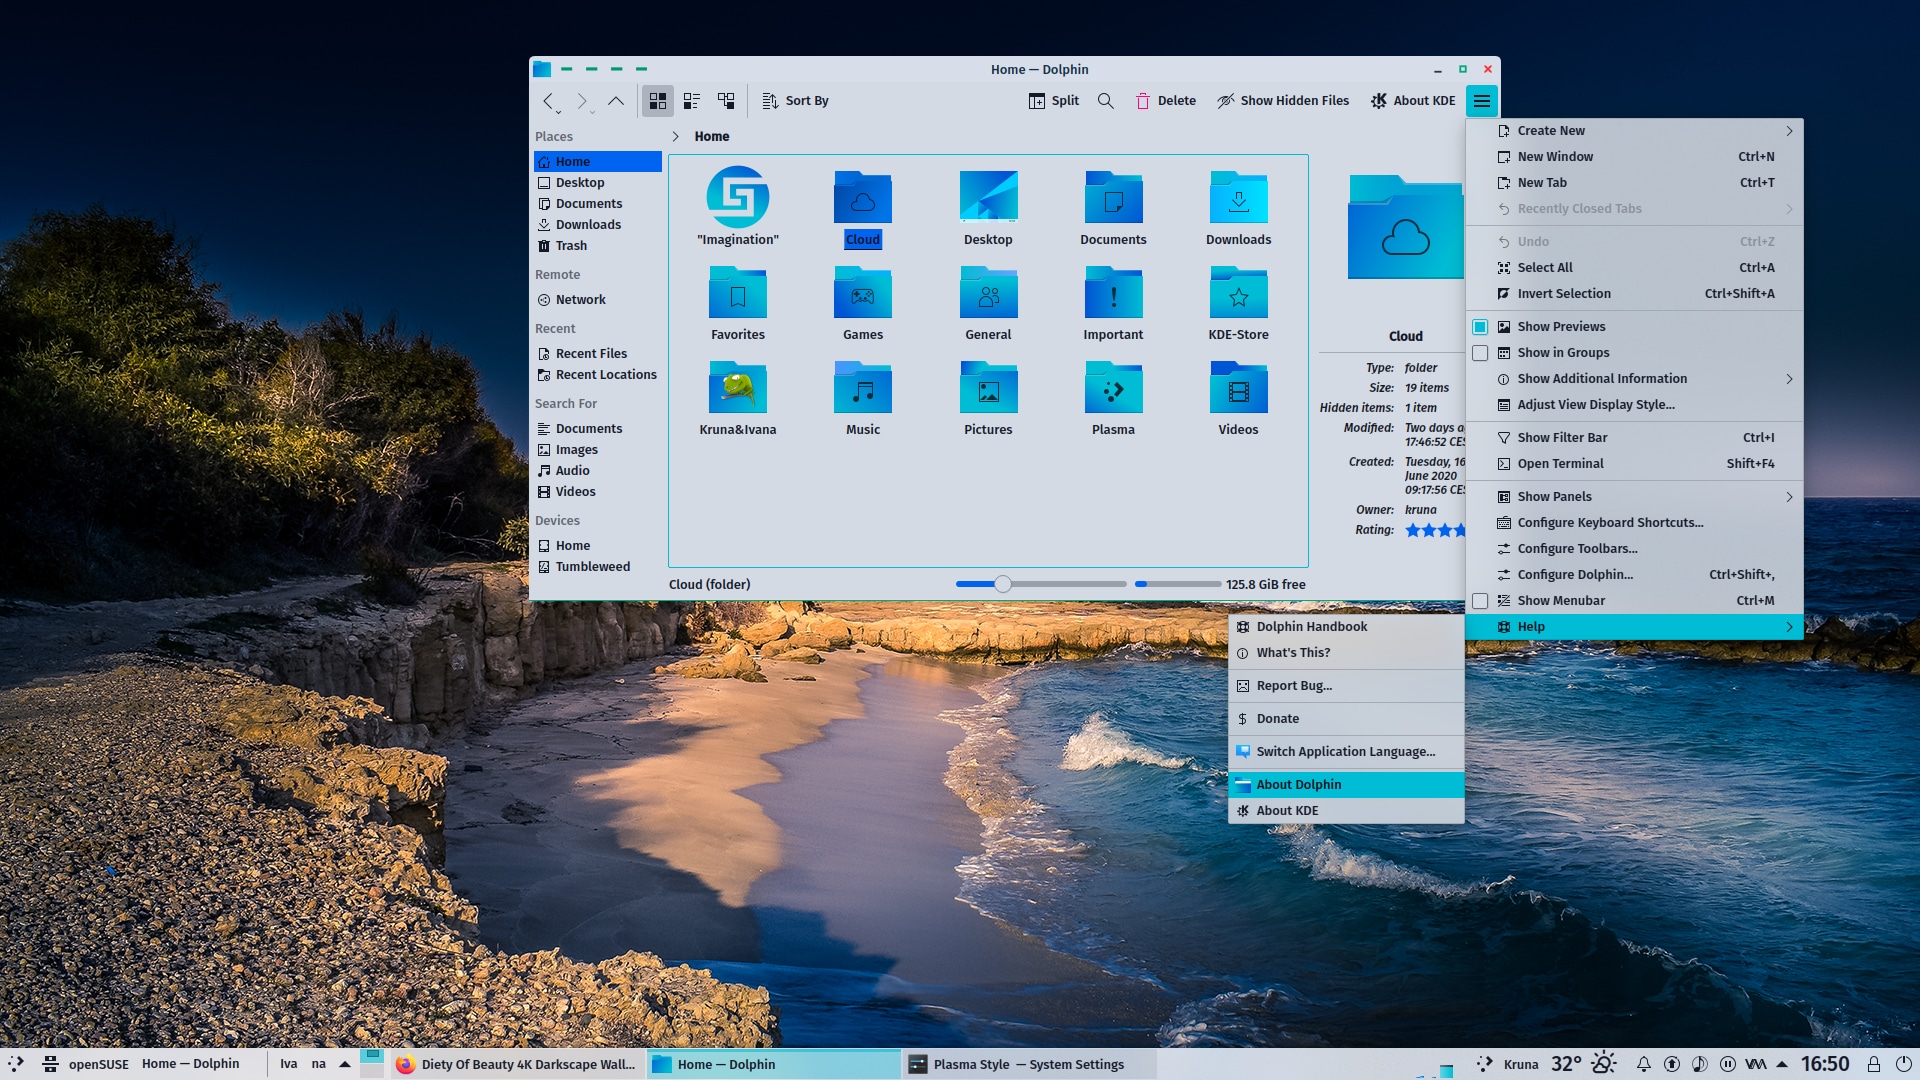This screenshot has width=1920, height=1080.
Task: Switch to Firefox Diety Of Beauty taskbar window
Action: pos(516,1064)
